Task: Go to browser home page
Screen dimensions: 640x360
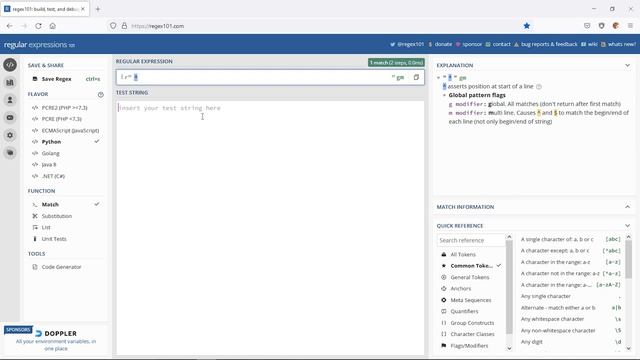Action: point(53,26)
